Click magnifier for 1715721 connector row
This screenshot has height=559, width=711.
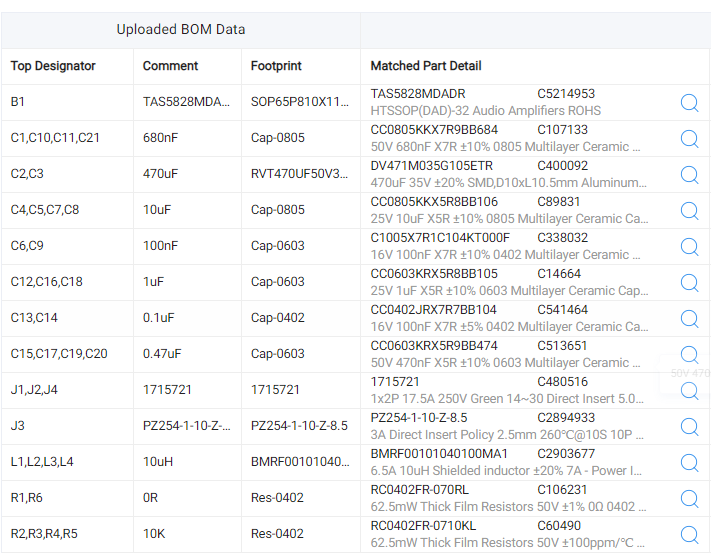pyautogui.click(x=689, y=391)
